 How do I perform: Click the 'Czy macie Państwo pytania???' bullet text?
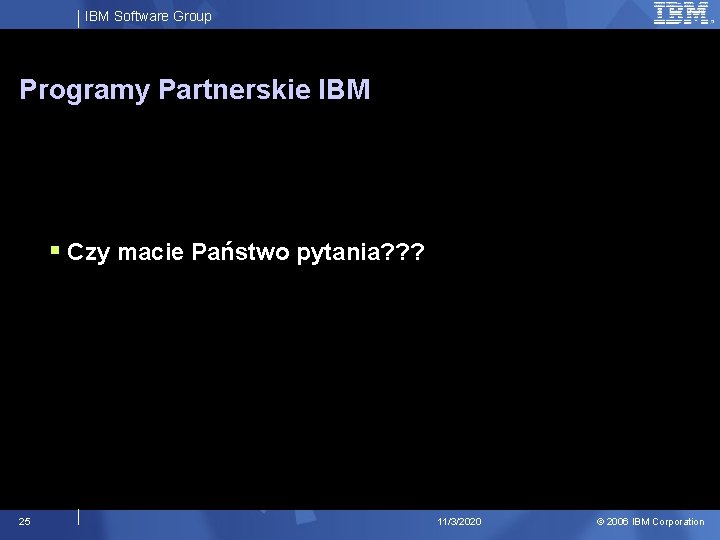coord(246,252)
